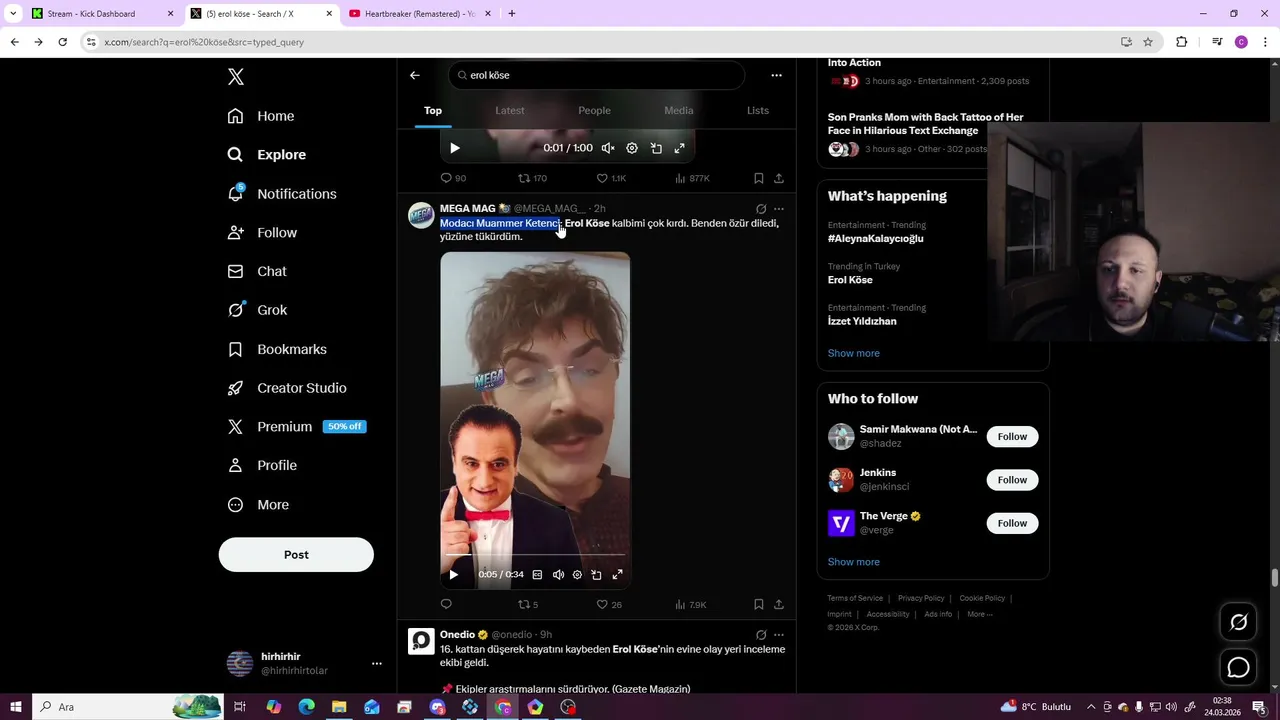Image resolution: width=1280 pixels, height=720 pixels.
Task: Switch to the Latest tab
Action: (x=510, y=110)
